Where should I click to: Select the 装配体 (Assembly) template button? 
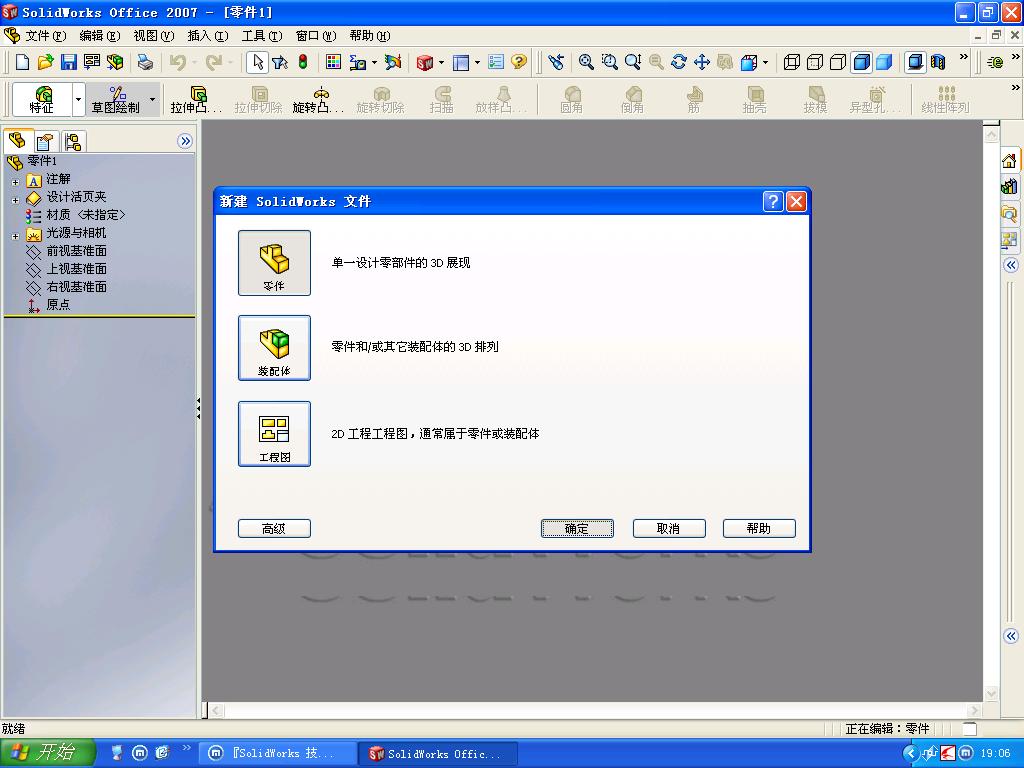tap(274, 347)
